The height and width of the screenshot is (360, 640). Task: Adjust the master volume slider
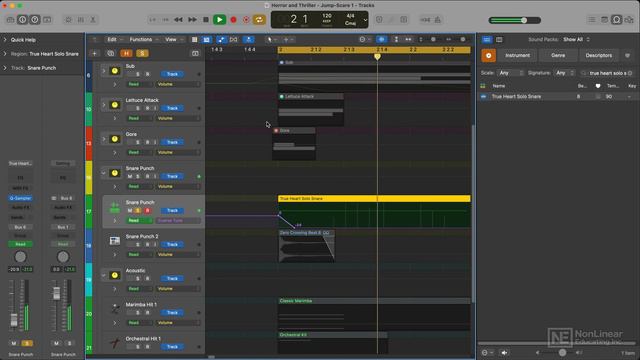click(x=515, y=20)
